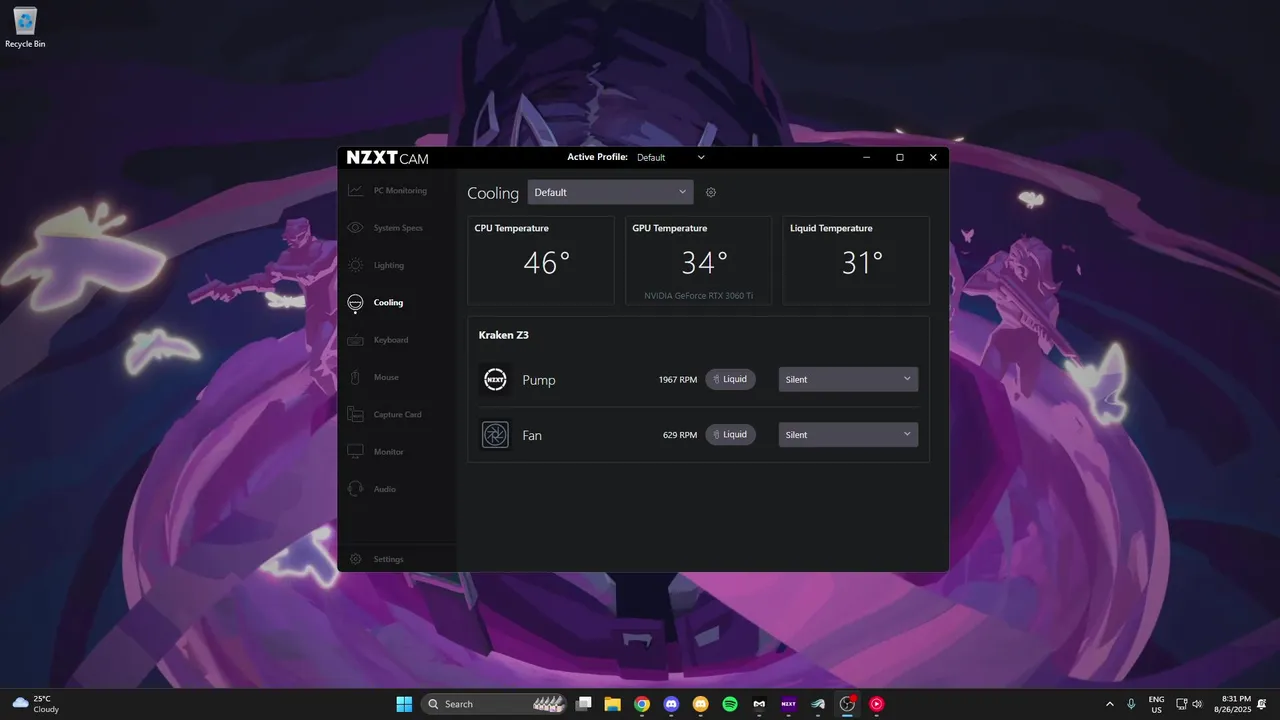
Task: Open blue Discord icon on taskbar
Action: point(671,704)
